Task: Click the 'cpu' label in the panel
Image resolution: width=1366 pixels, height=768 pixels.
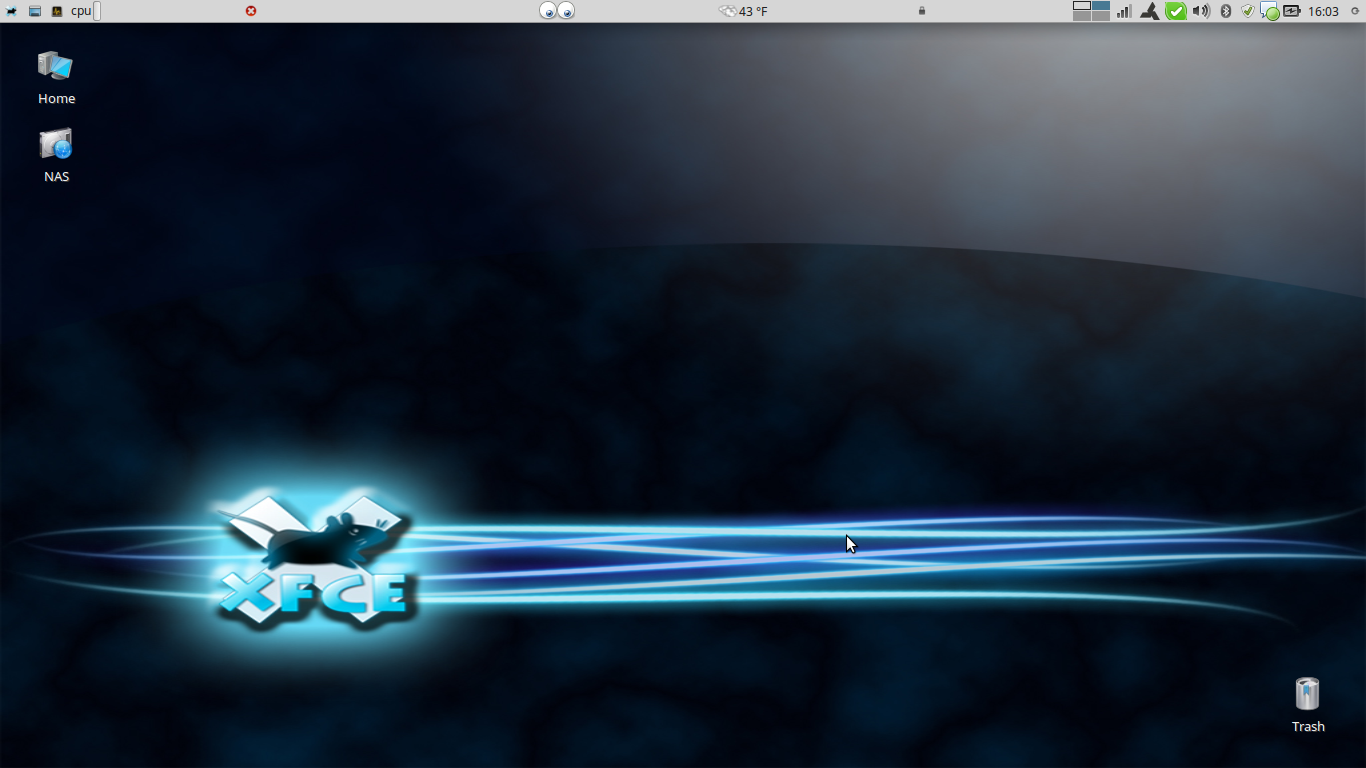Action: click(81, 11)
